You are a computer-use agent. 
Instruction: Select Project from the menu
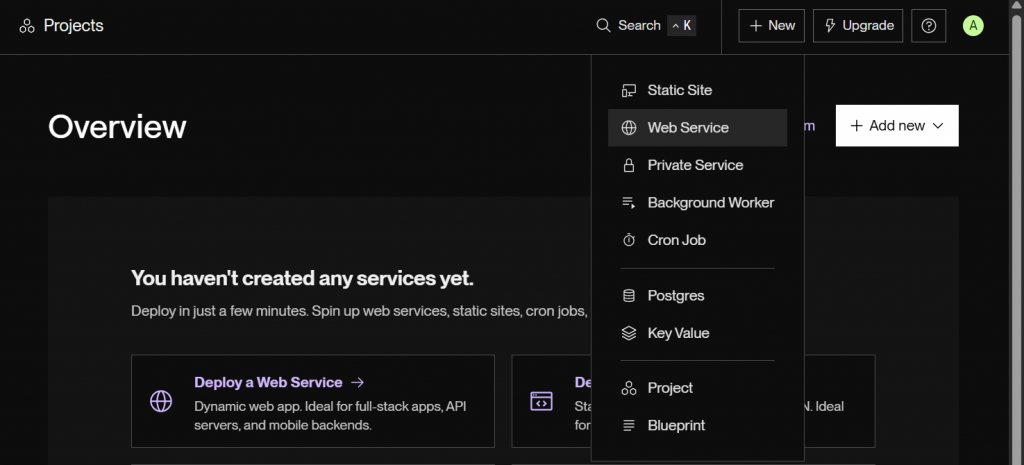click(x=670, y=388)
